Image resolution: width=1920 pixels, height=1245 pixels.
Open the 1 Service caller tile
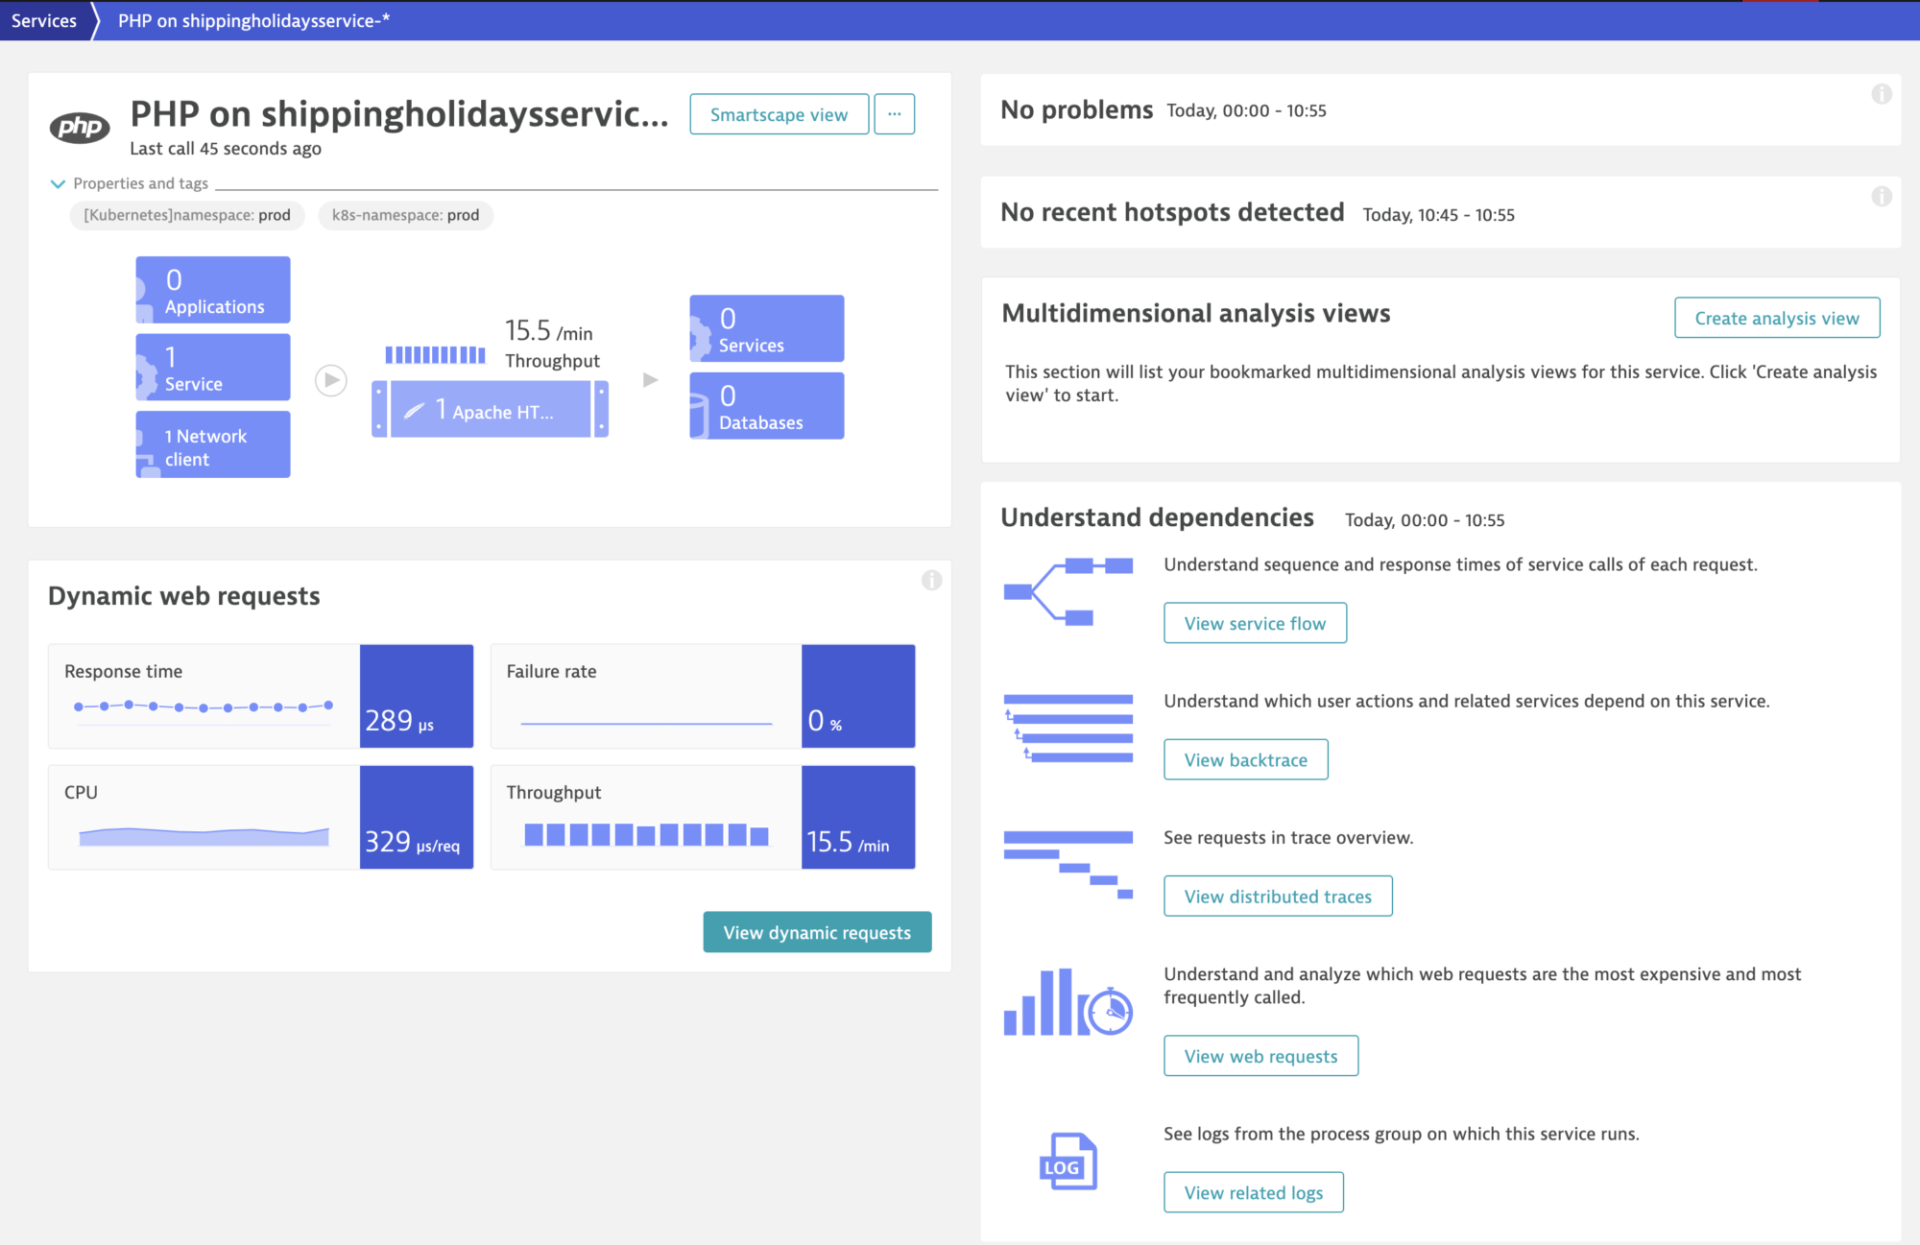pos(213,367)
